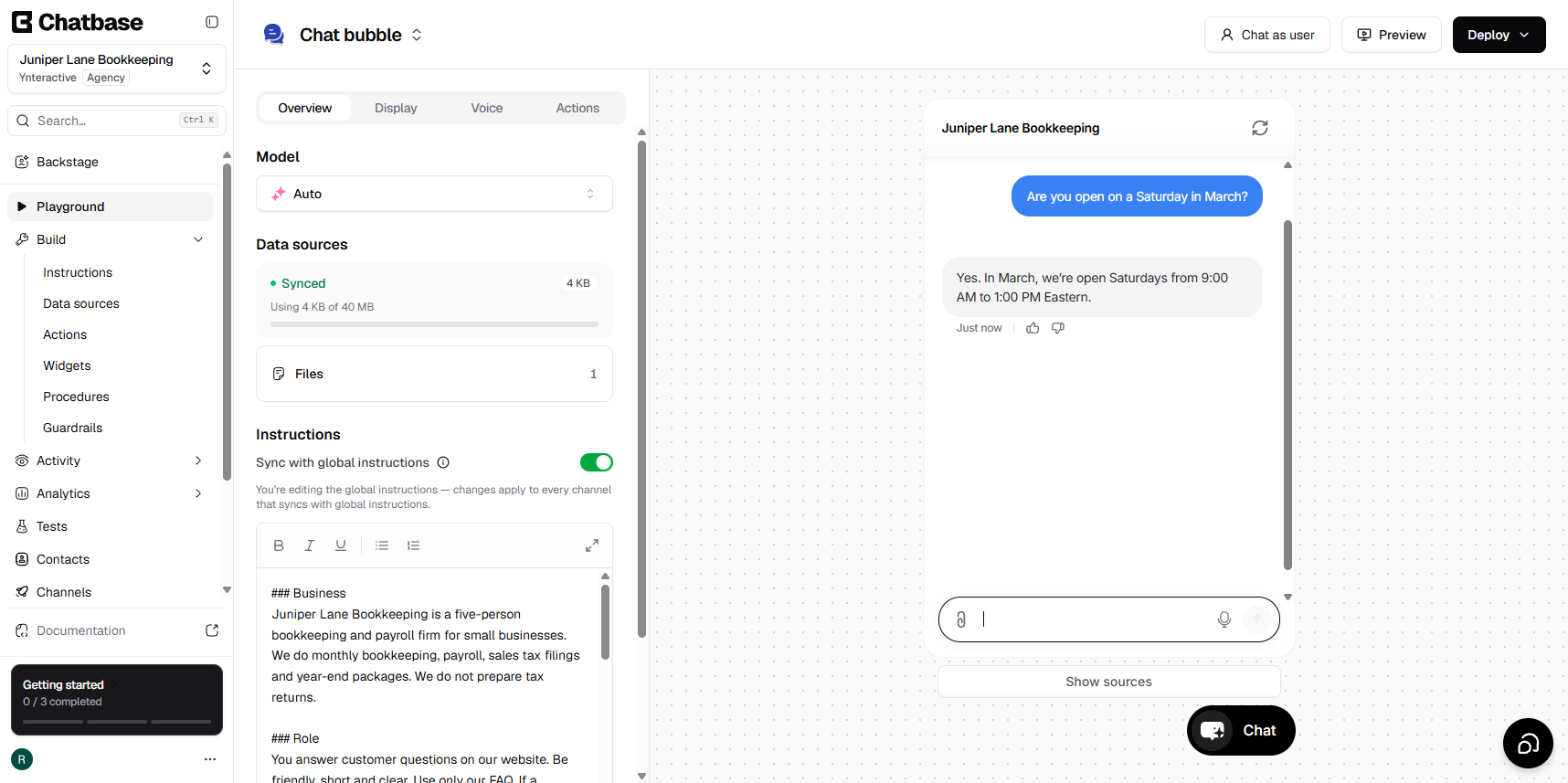Viewport: 1568px width, 783px height.
Task: Click the data sources usage progress bar
Action: point(434,324)
